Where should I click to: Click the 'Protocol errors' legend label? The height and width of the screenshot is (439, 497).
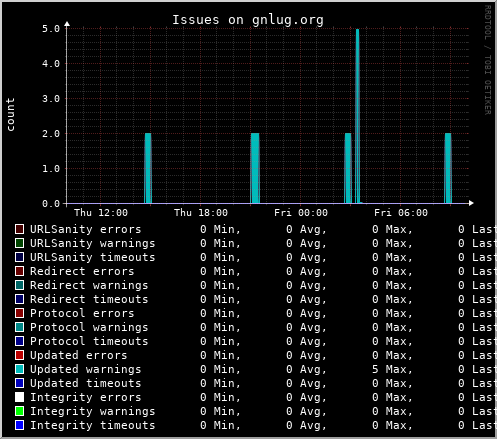(82, 313)
